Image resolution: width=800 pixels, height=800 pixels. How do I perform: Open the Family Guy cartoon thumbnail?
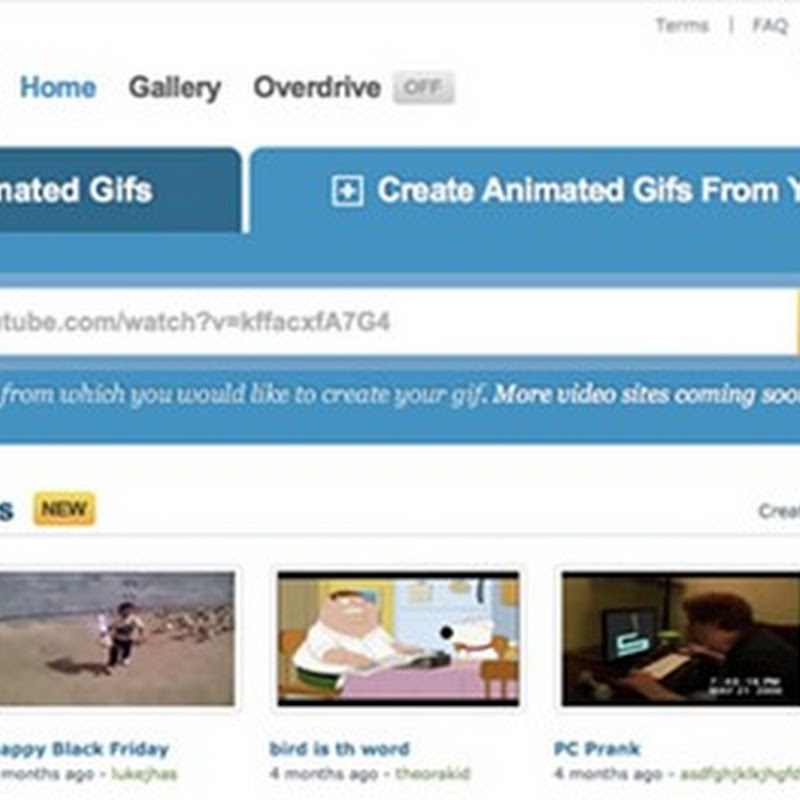click(398, 639)
